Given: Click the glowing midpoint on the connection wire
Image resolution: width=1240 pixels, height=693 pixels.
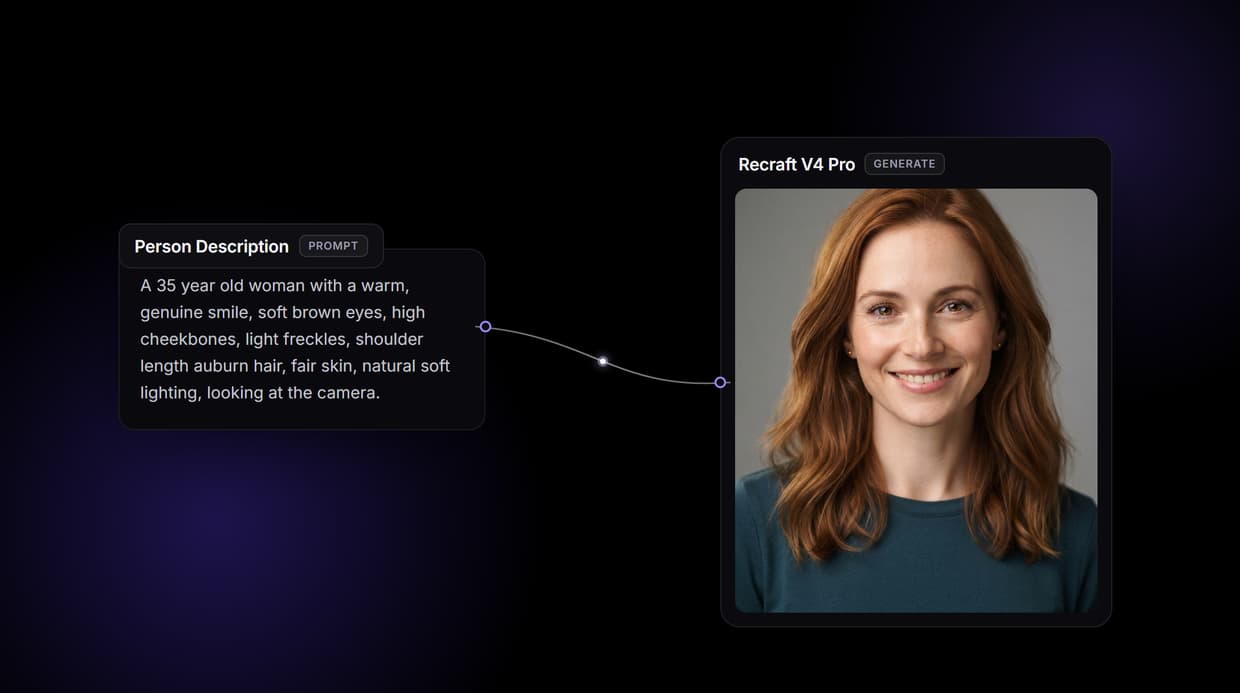Looking at the screenshot, I should (602, 361).
